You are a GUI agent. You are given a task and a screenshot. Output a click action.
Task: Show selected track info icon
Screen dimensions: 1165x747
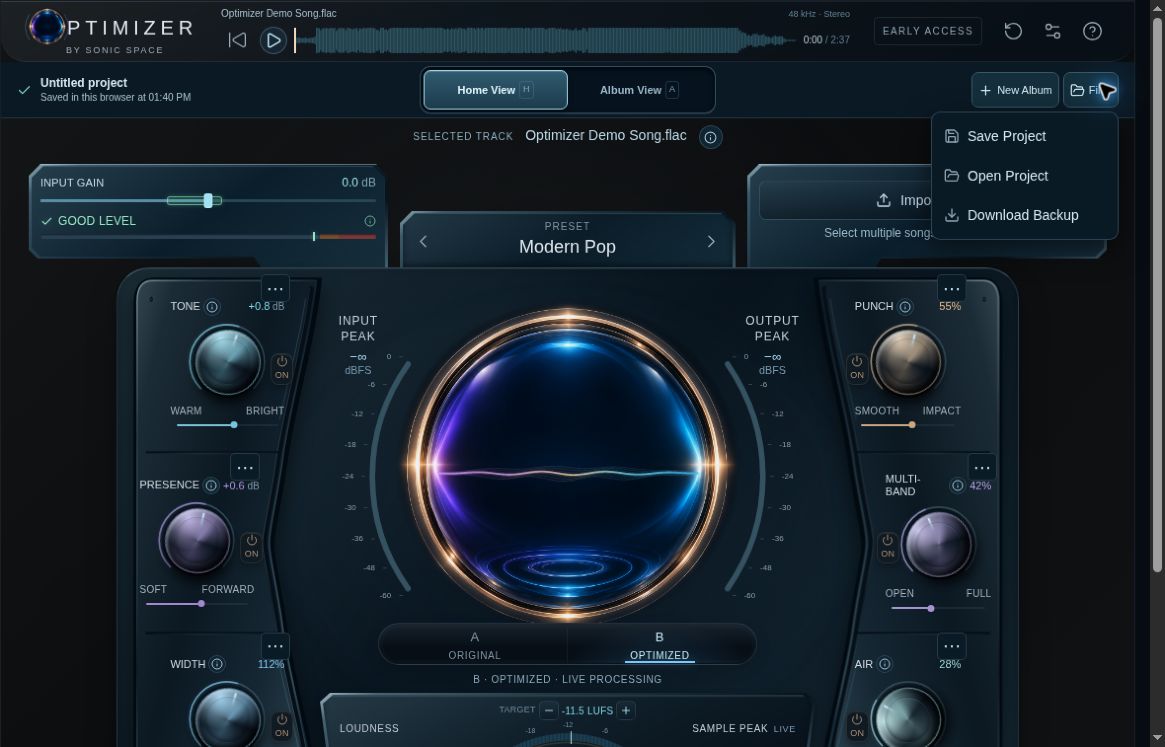click(x=710, y=137)
